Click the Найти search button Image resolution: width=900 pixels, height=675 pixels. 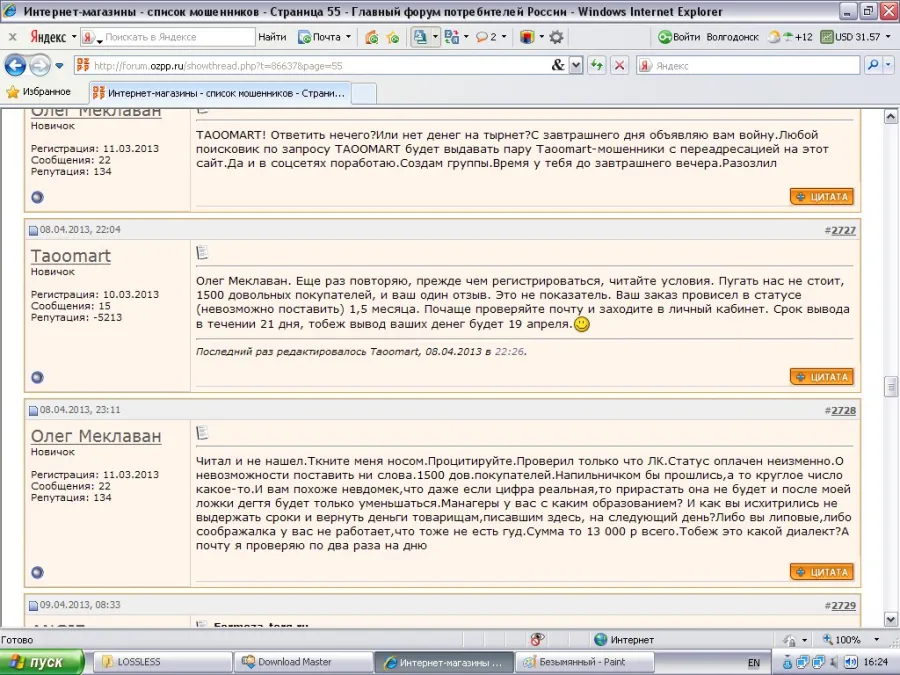click(x=272, y=37)
